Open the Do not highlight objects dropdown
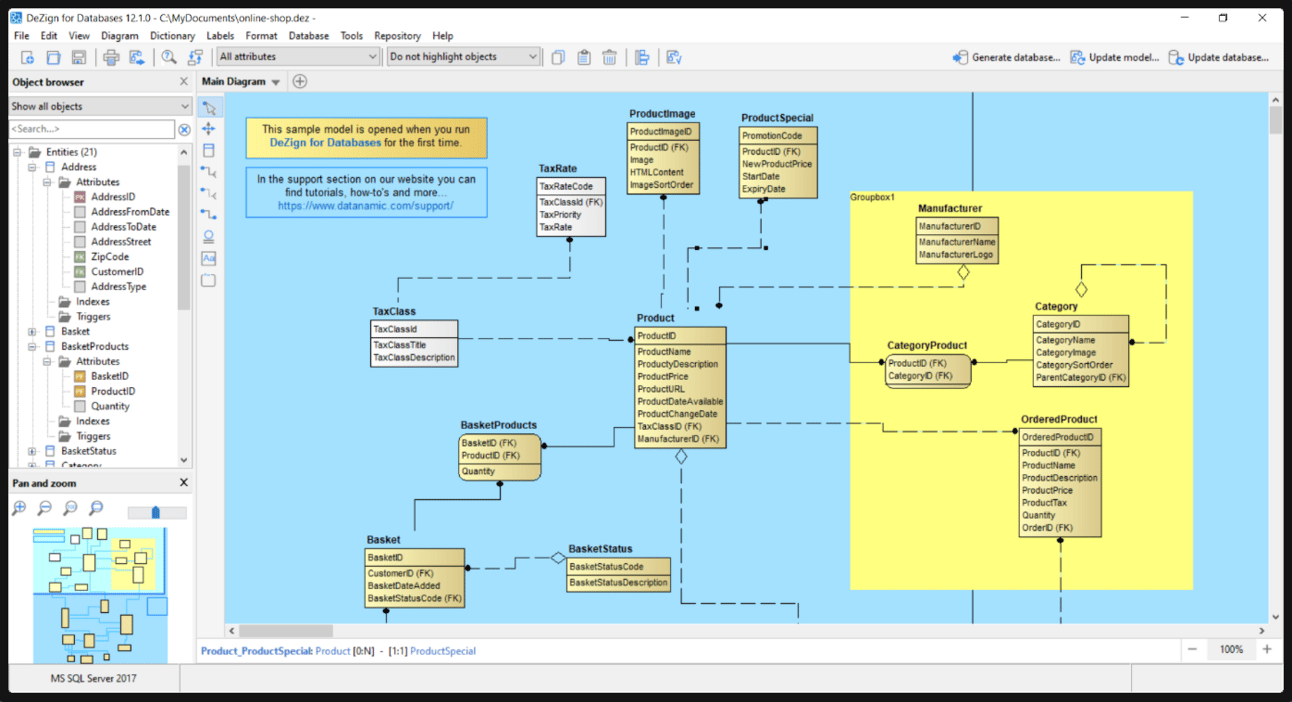The height and width of the screenshot is (702, 1292). tap(464, 57)
